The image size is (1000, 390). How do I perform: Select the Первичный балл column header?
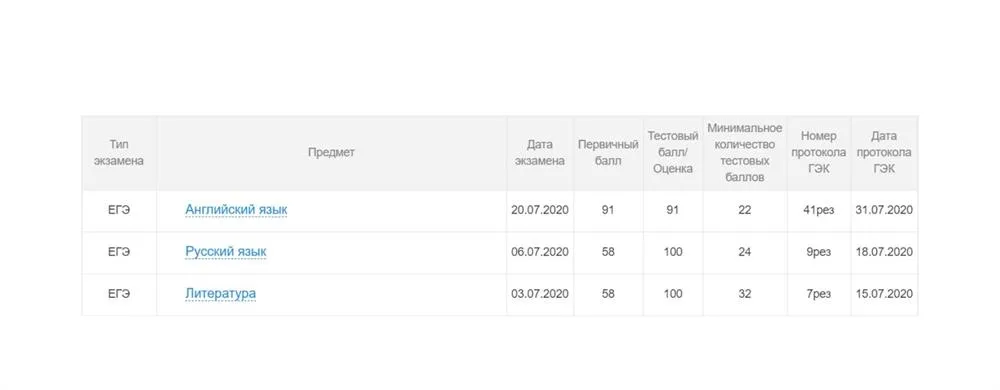tap(608, 153)
